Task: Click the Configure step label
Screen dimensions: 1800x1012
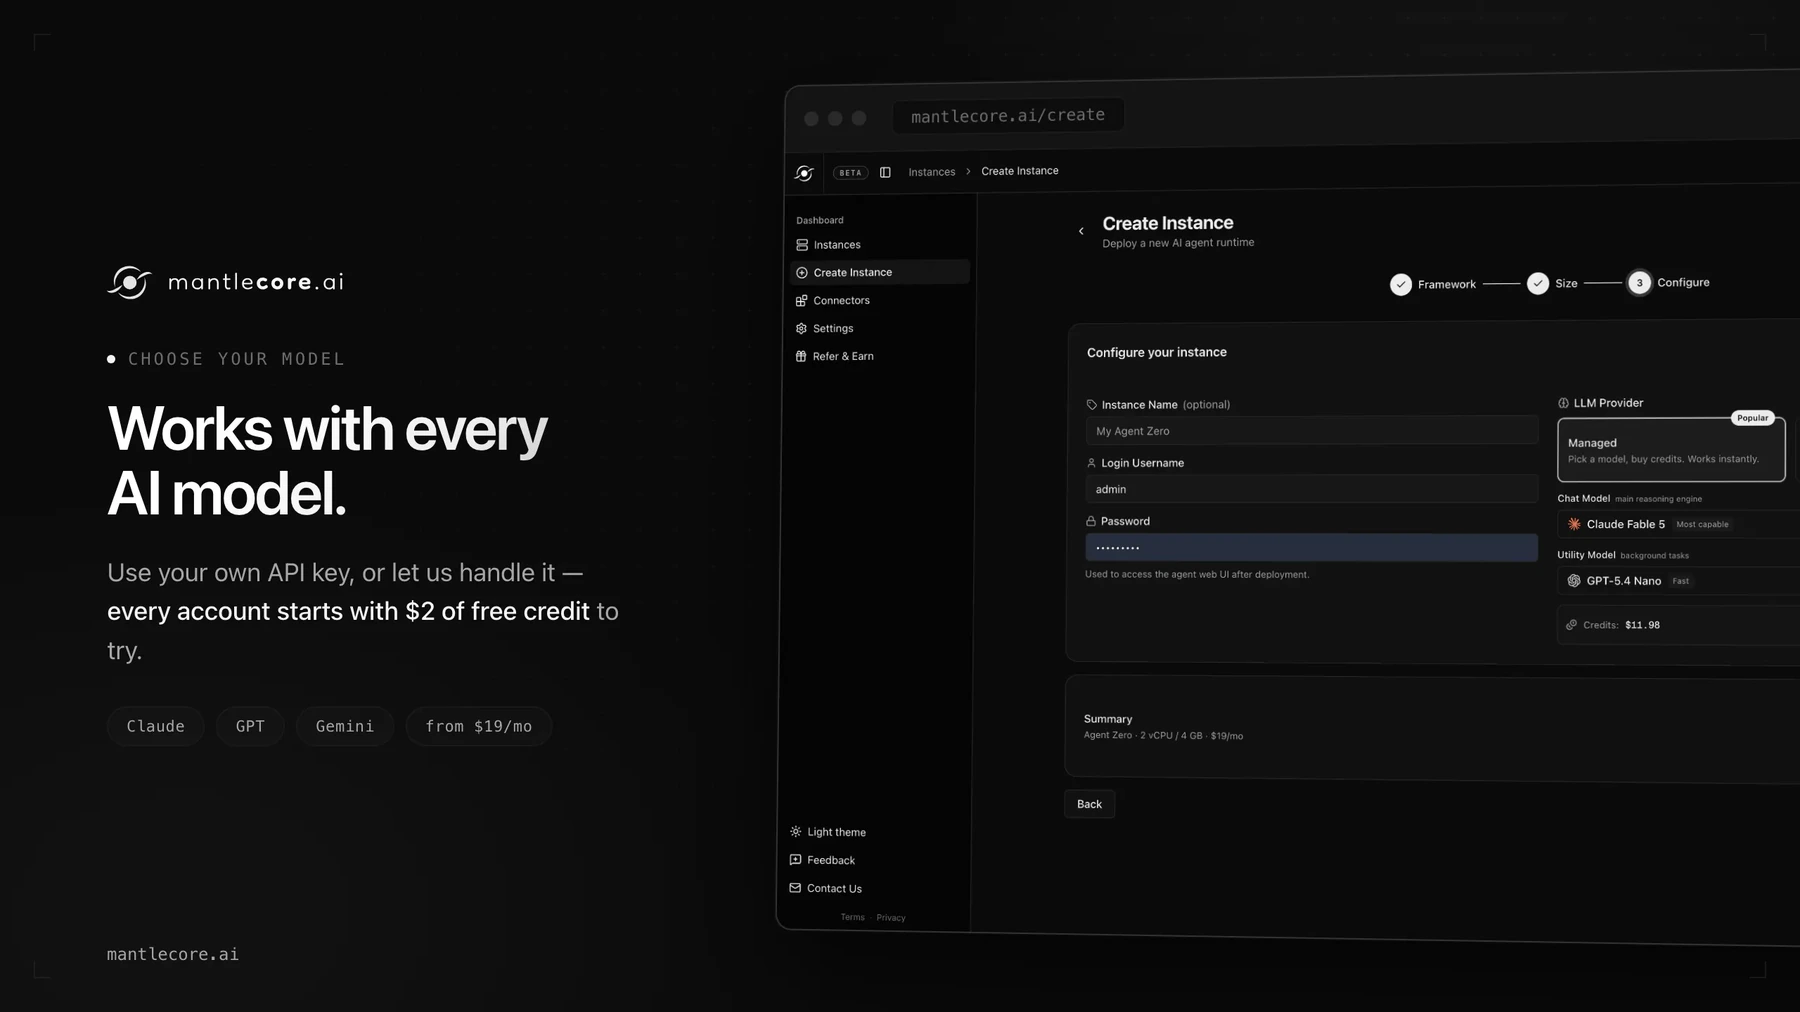Action: pos(1684,283)
